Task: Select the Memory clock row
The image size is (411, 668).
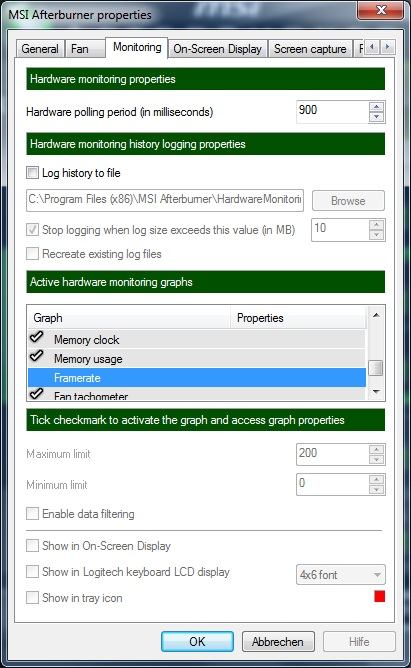Action: tap(197, 340)
